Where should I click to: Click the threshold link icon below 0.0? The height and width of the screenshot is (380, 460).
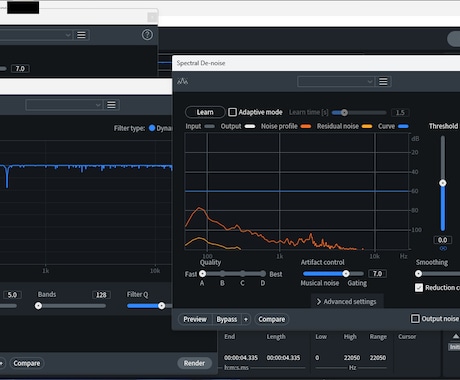point(443,248)
